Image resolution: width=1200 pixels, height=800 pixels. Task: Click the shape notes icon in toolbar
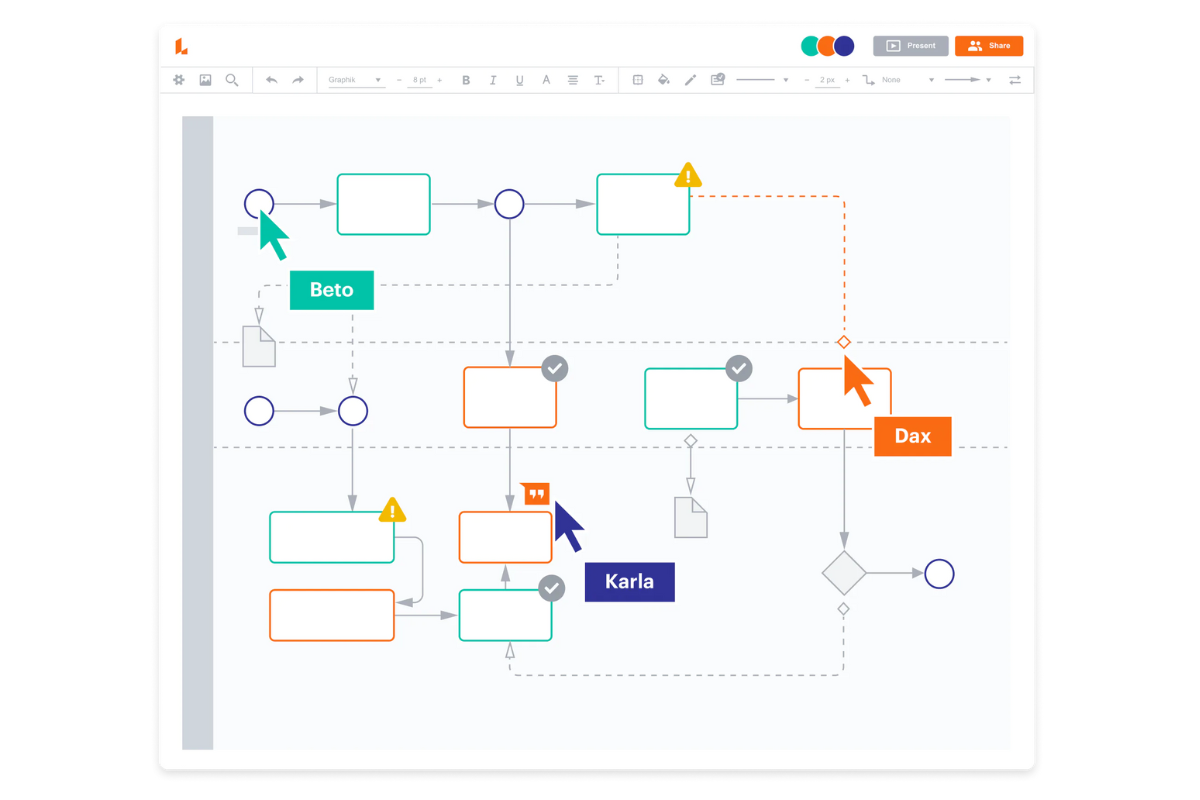click(717, 80)
